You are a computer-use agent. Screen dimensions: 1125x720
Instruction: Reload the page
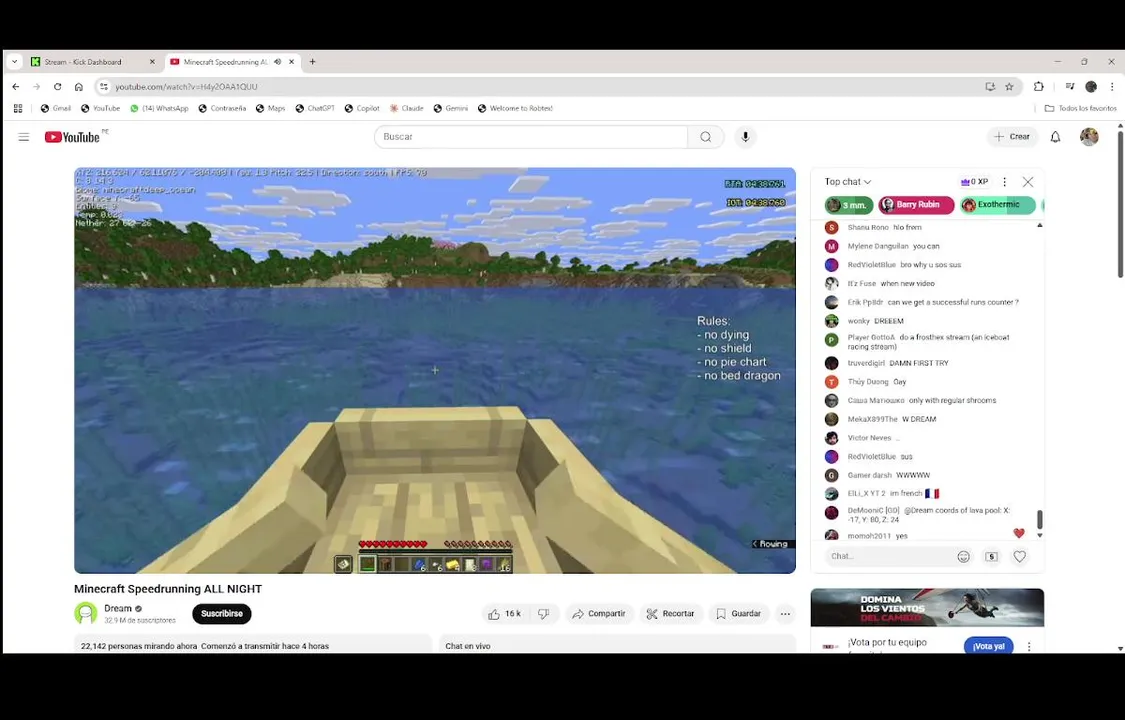[x=57, y=87]
